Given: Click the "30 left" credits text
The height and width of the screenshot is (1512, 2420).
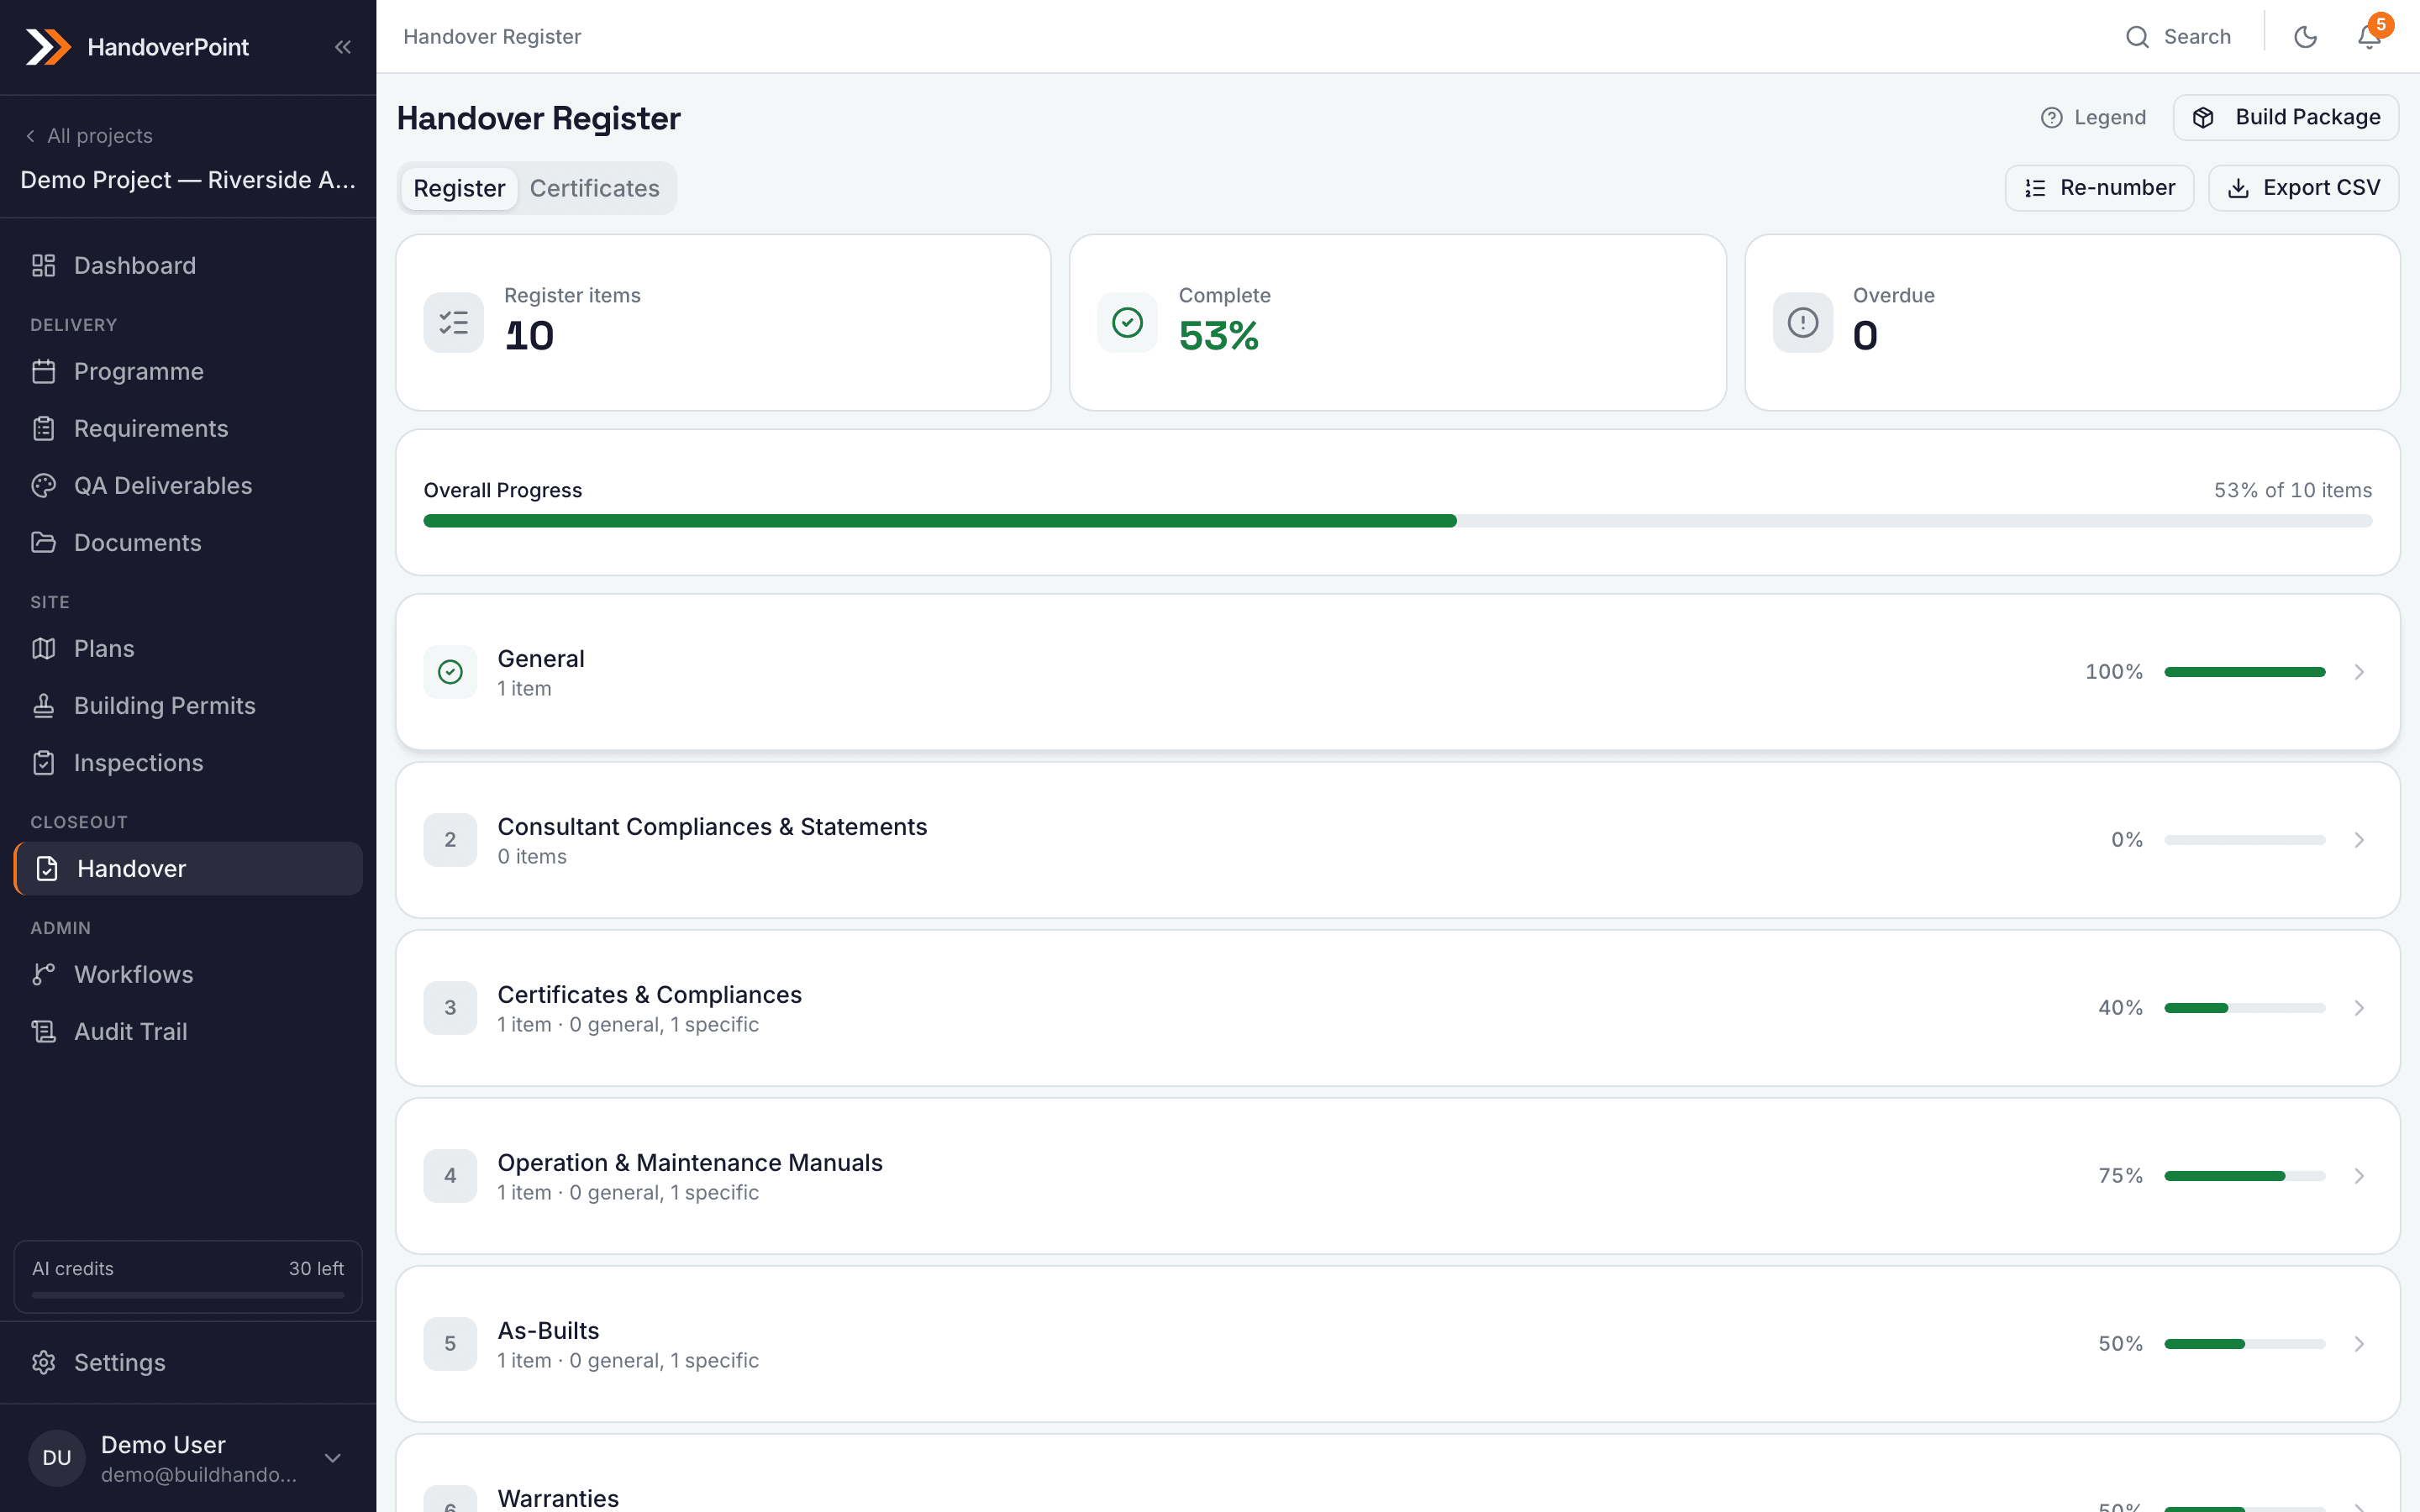Looking at the screenshot, I should coord(316,1268).
